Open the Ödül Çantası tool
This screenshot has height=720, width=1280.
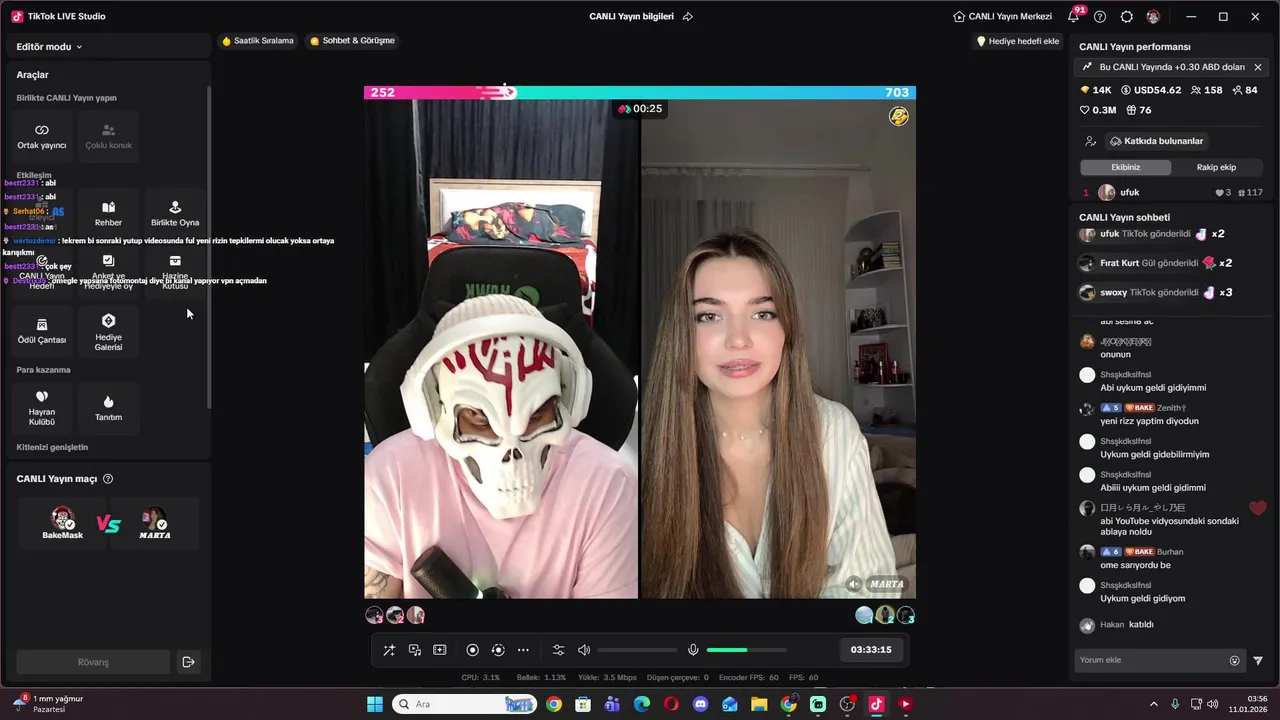click(42, 331)
